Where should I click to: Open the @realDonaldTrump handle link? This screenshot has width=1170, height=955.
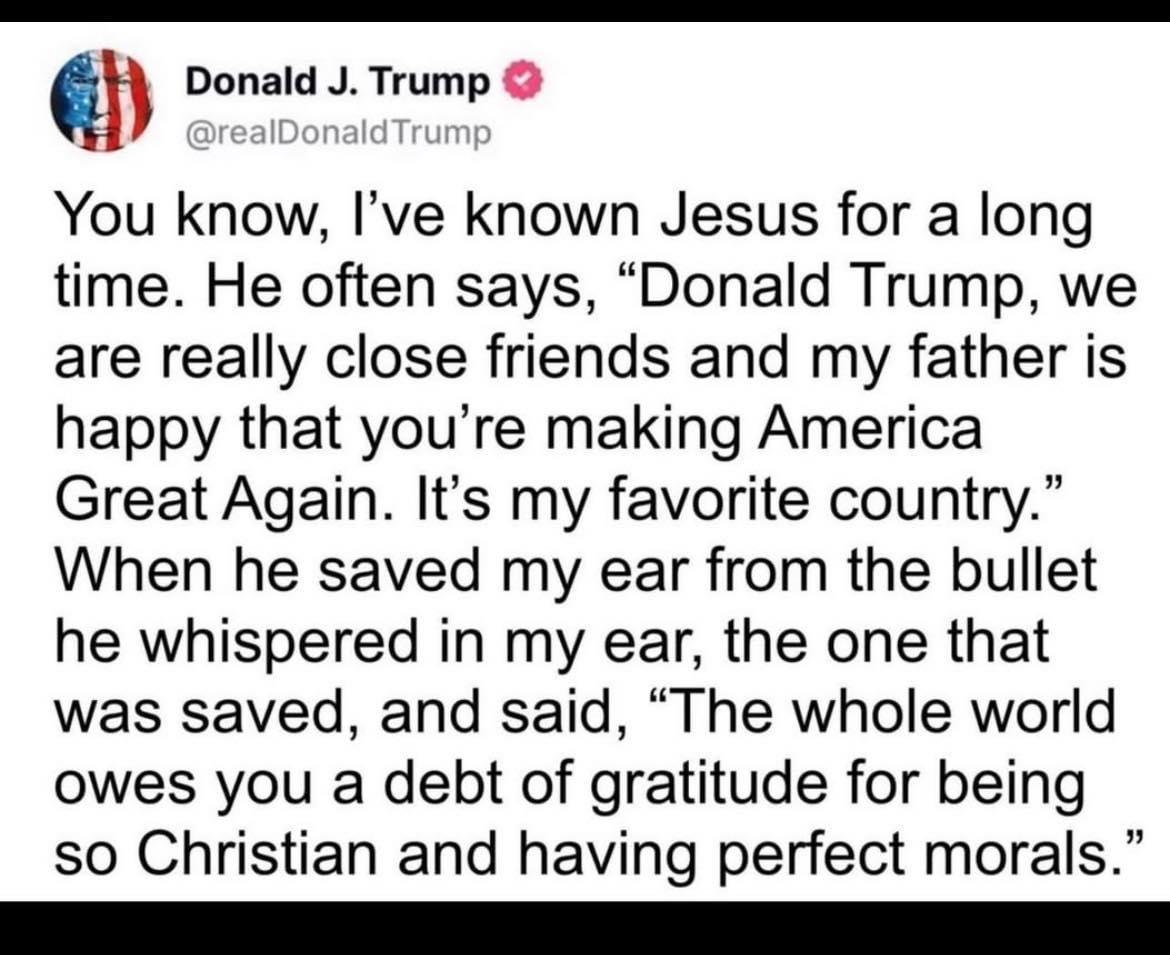339,132
